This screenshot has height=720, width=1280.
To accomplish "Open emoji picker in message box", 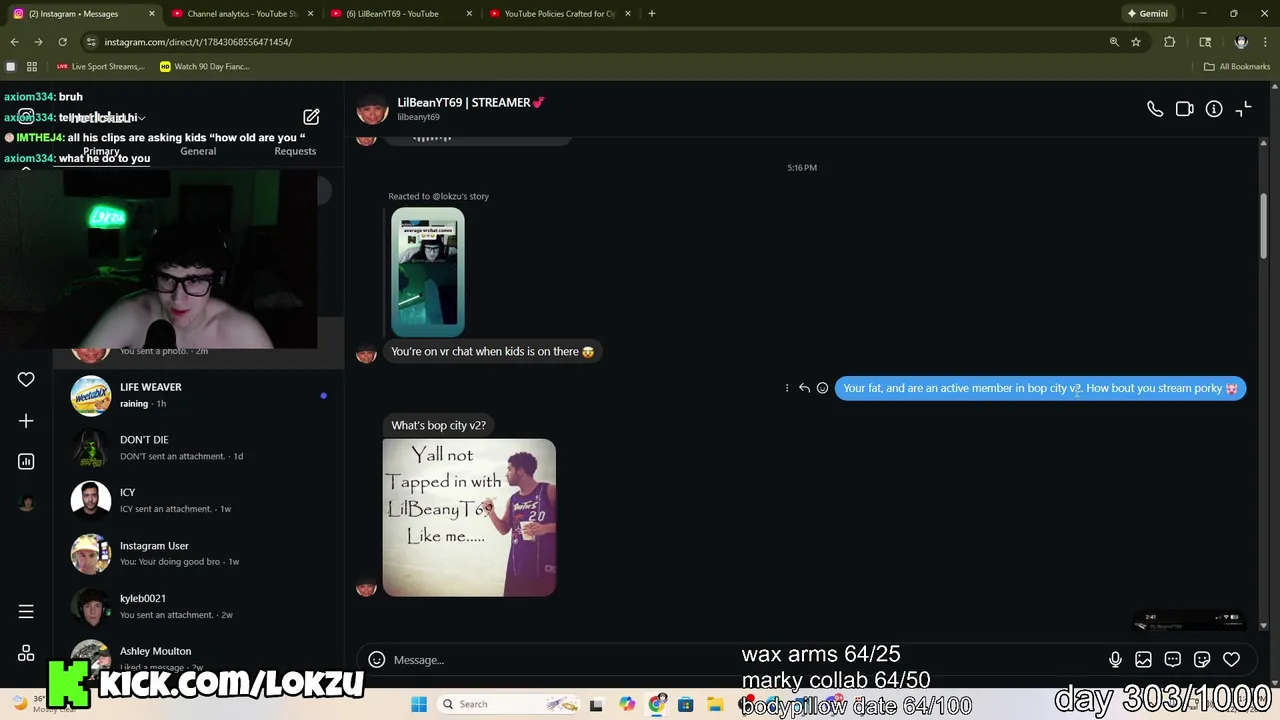I will point(377,660).
